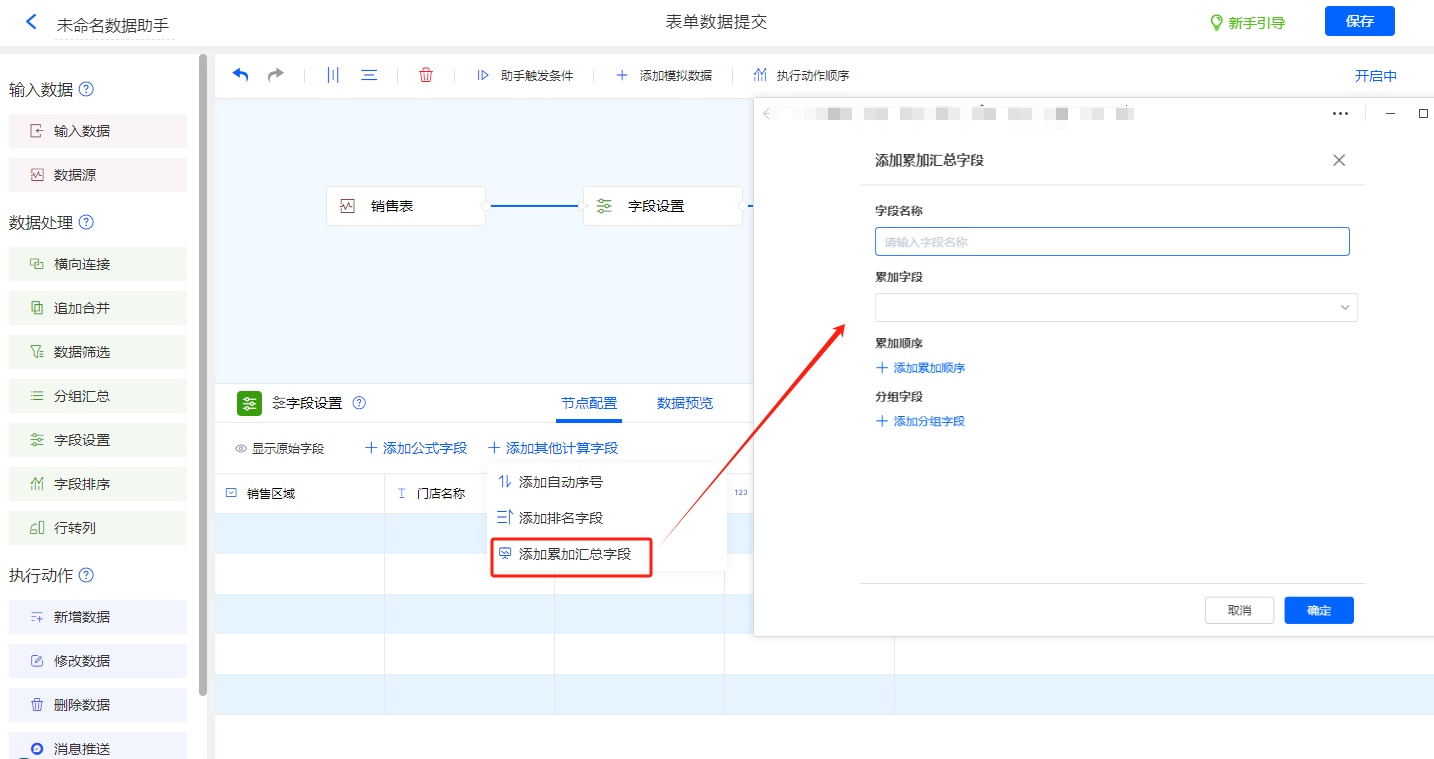Switch to the 数据预览 tab
This screenshot has width=1434, height=759.
pyautogui.click(x=685, y=403)
